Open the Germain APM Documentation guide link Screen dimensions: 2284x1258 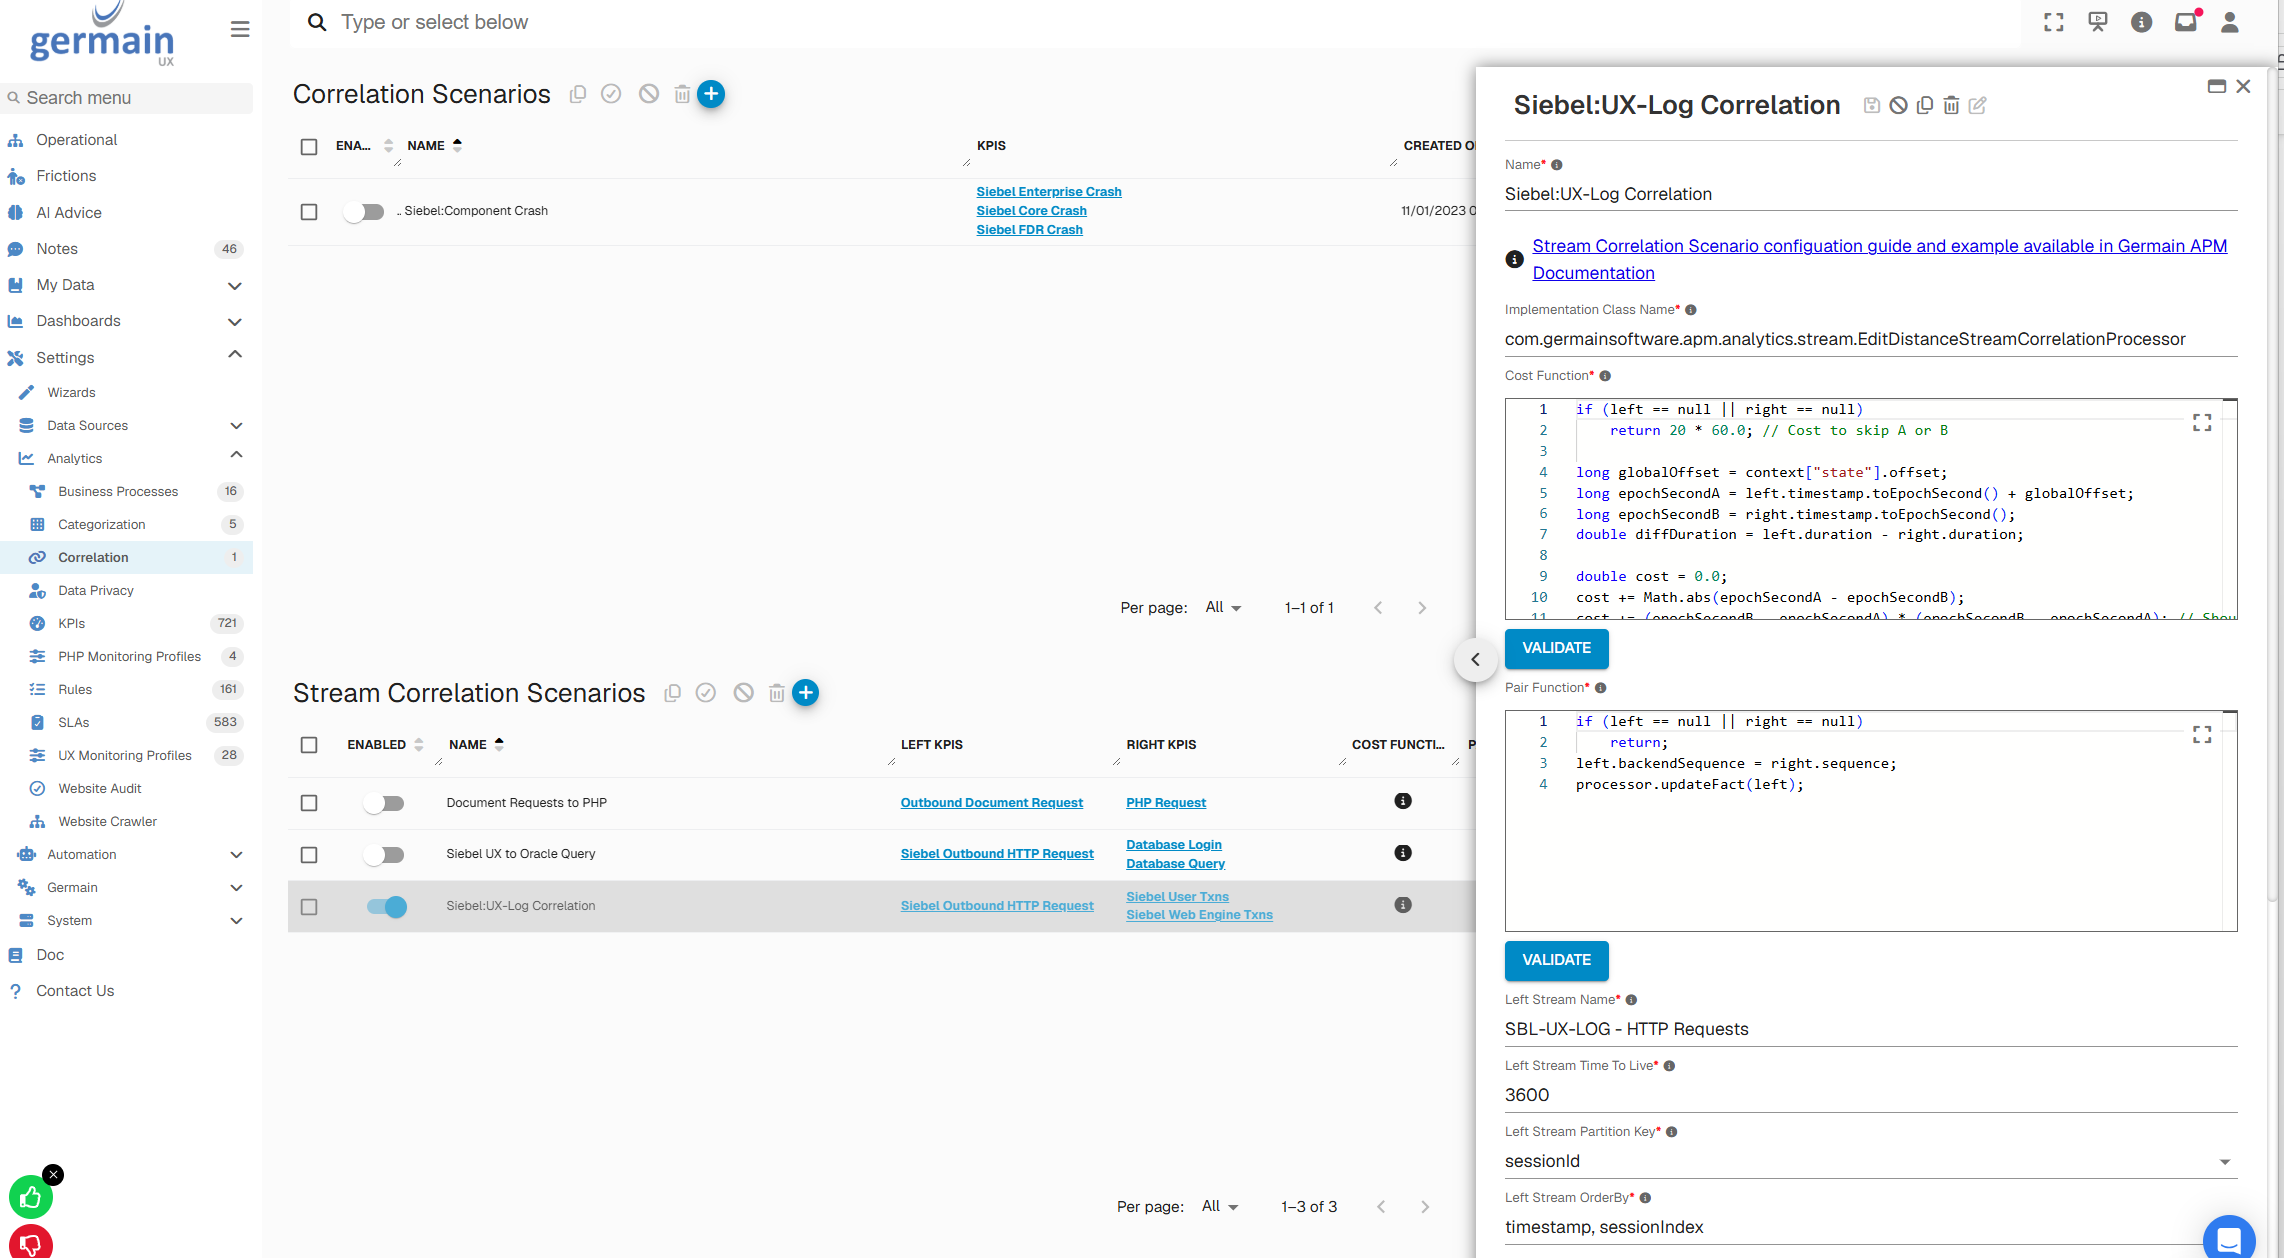click(1879, 260)
